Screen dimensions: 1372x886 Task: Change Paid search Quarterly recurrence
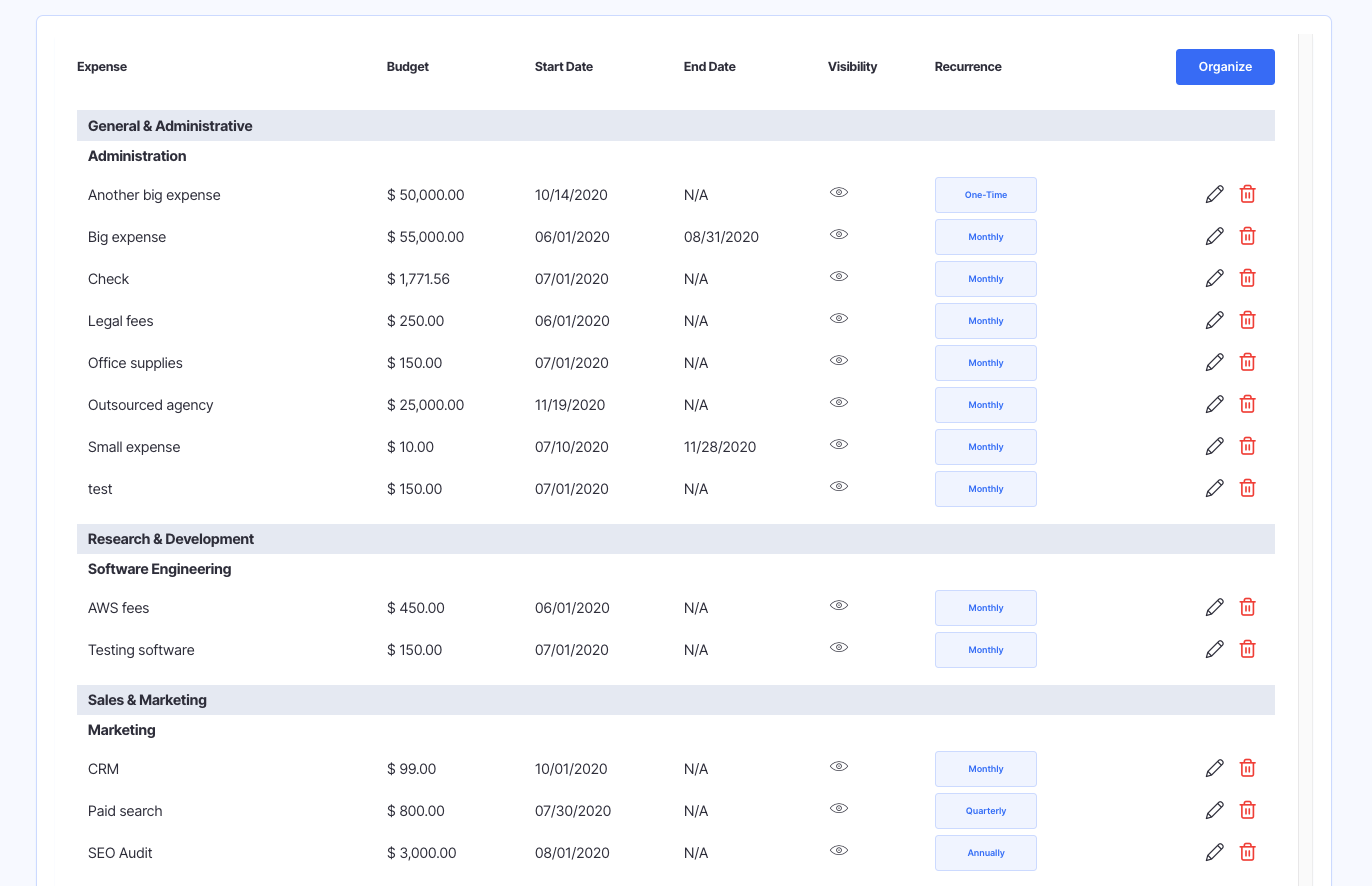click(x=985, y=810)
